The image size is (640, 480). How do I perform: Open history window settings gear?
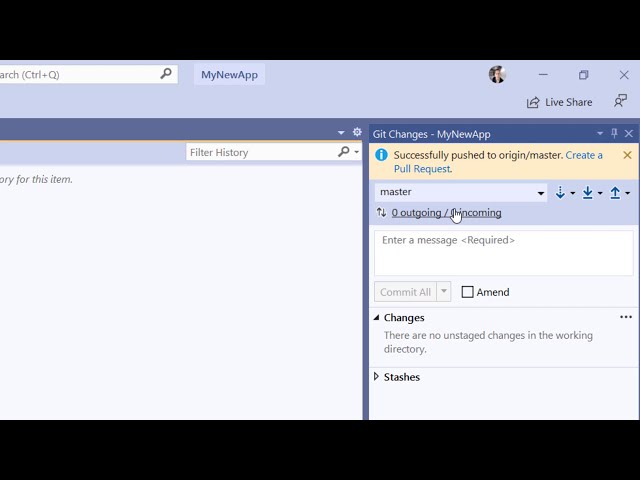point(357,132)
